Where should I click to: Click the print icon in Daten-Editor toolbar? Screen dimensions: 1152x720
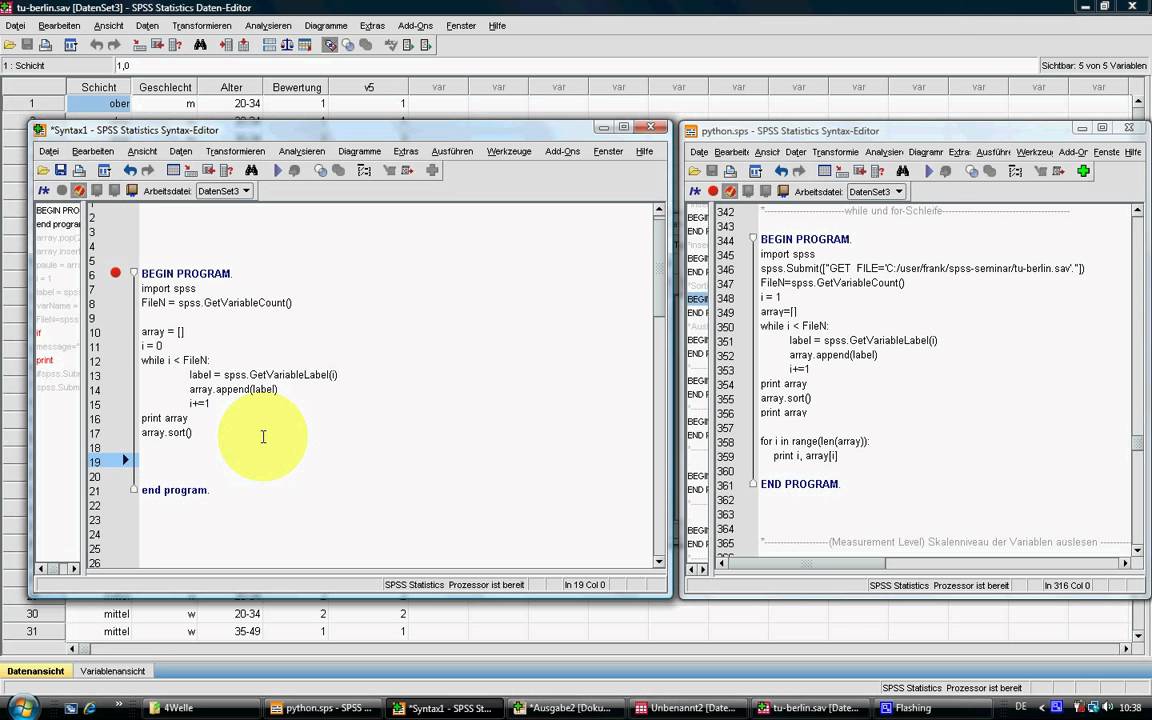46,46
